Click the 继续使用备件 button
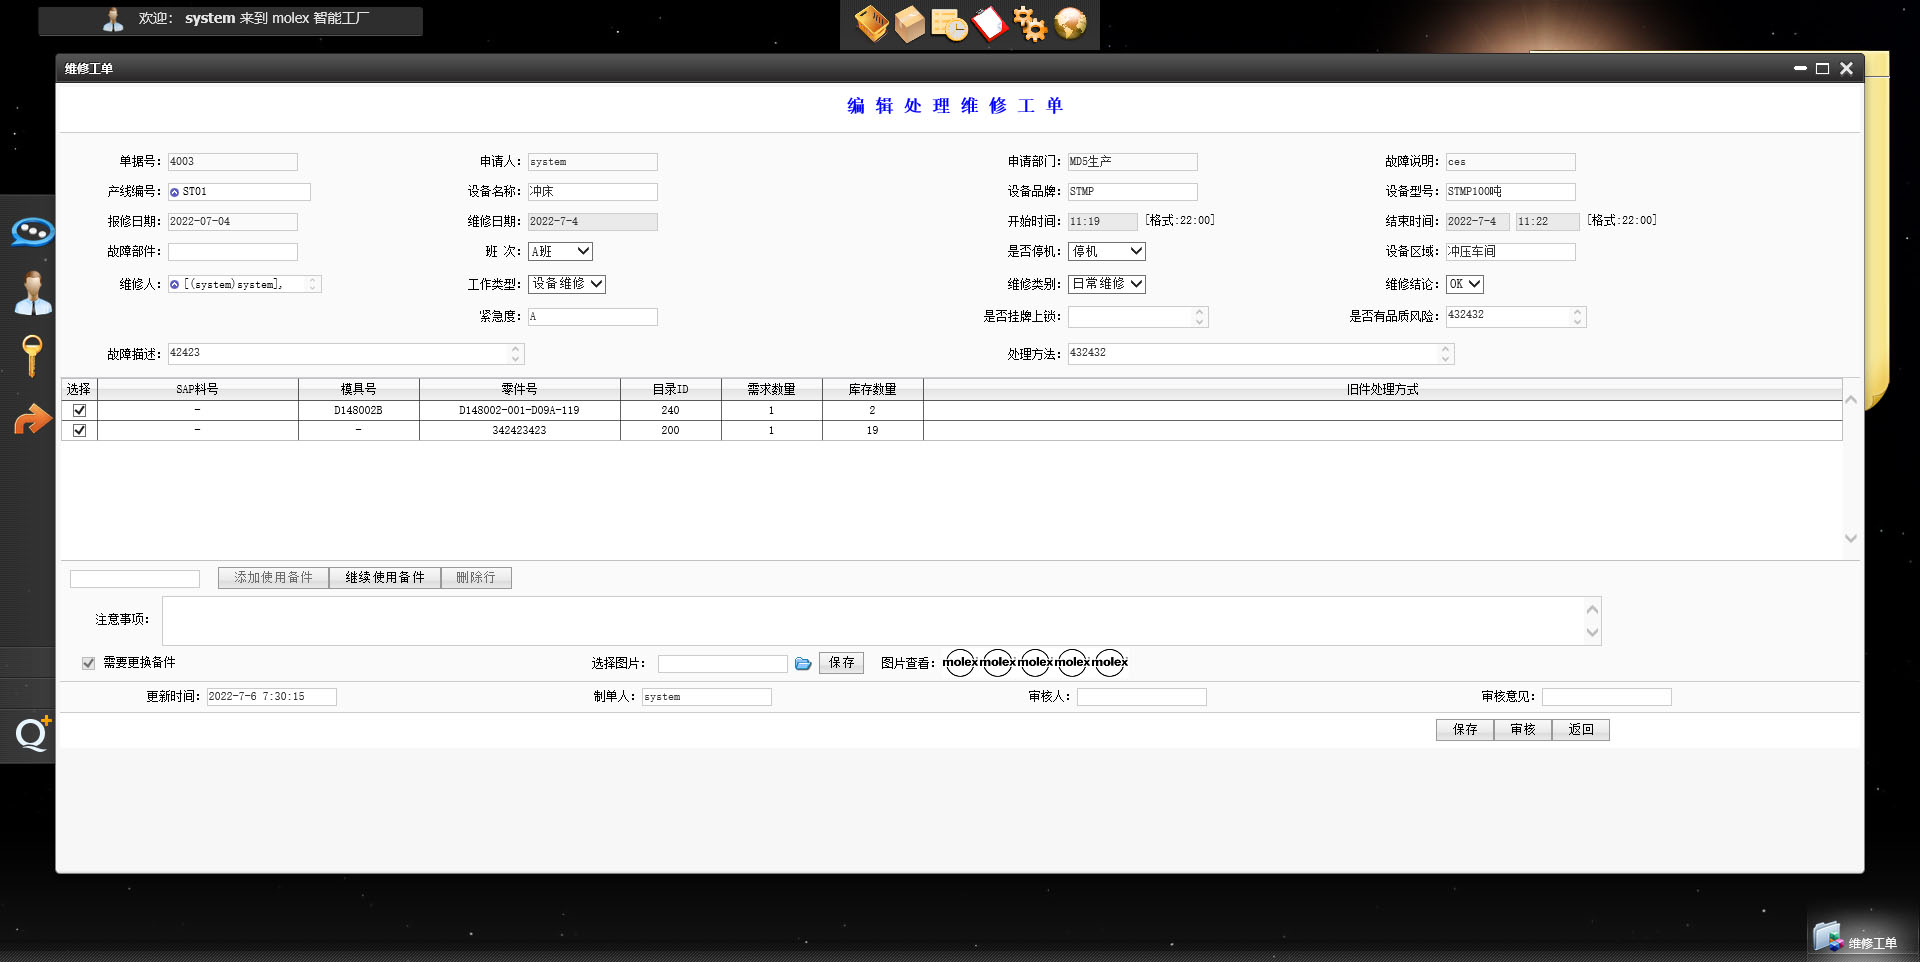 point(385,578)
